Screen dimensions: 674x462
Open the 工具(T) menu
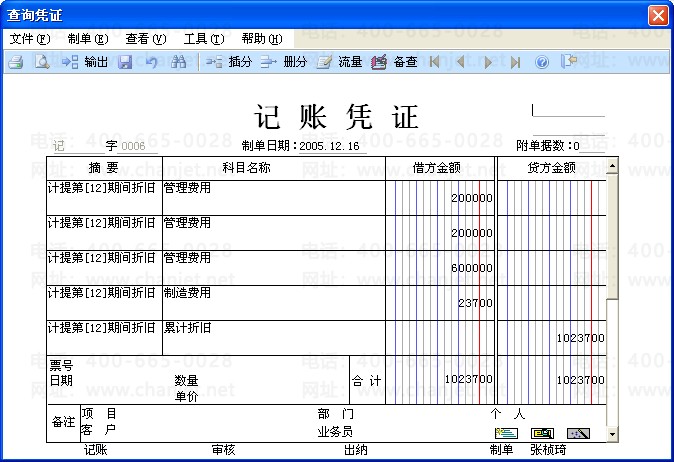pyautogui.click(x=204, y=39)
